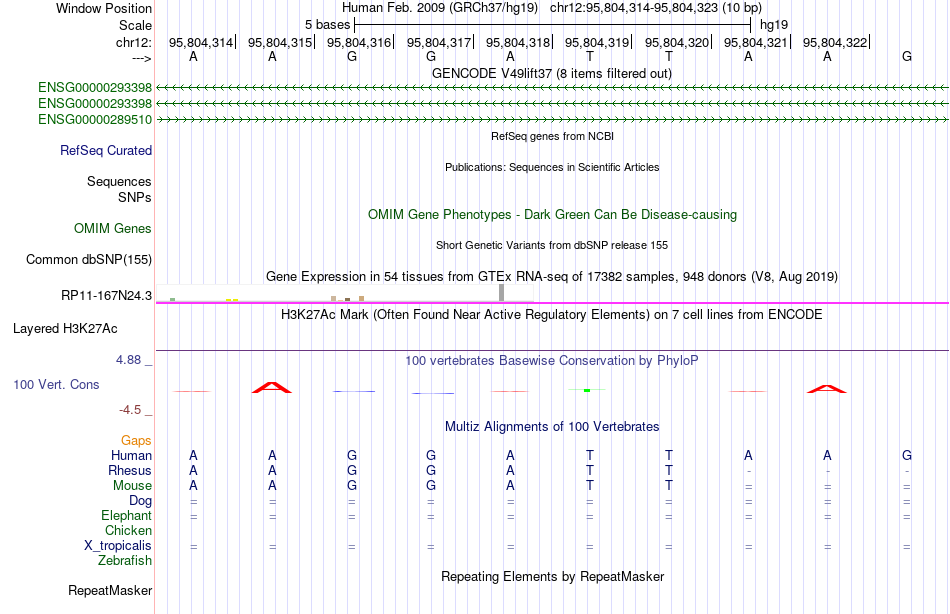Screen dimensions: 950x614
Task: Open Publications: Sequences in Scientific Articles title
Action: pos(552,167)
